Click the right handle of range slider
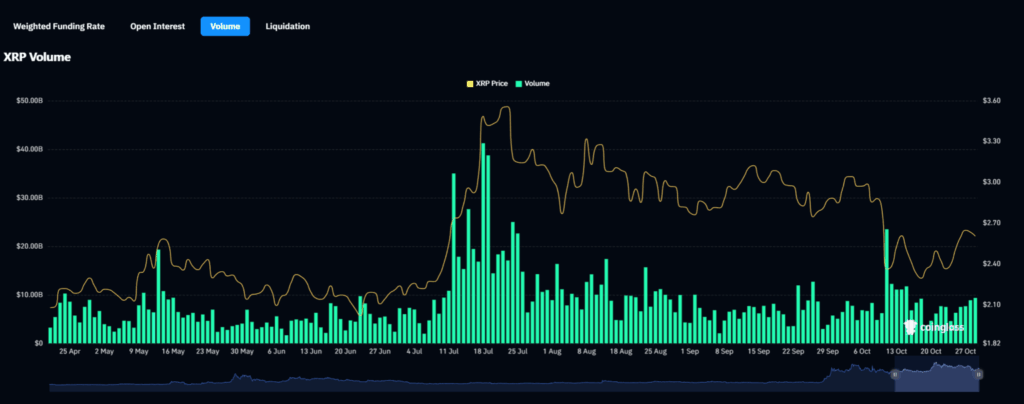Image resolution: width=1024 pixels, height=404 pixels. pos(978,373)
